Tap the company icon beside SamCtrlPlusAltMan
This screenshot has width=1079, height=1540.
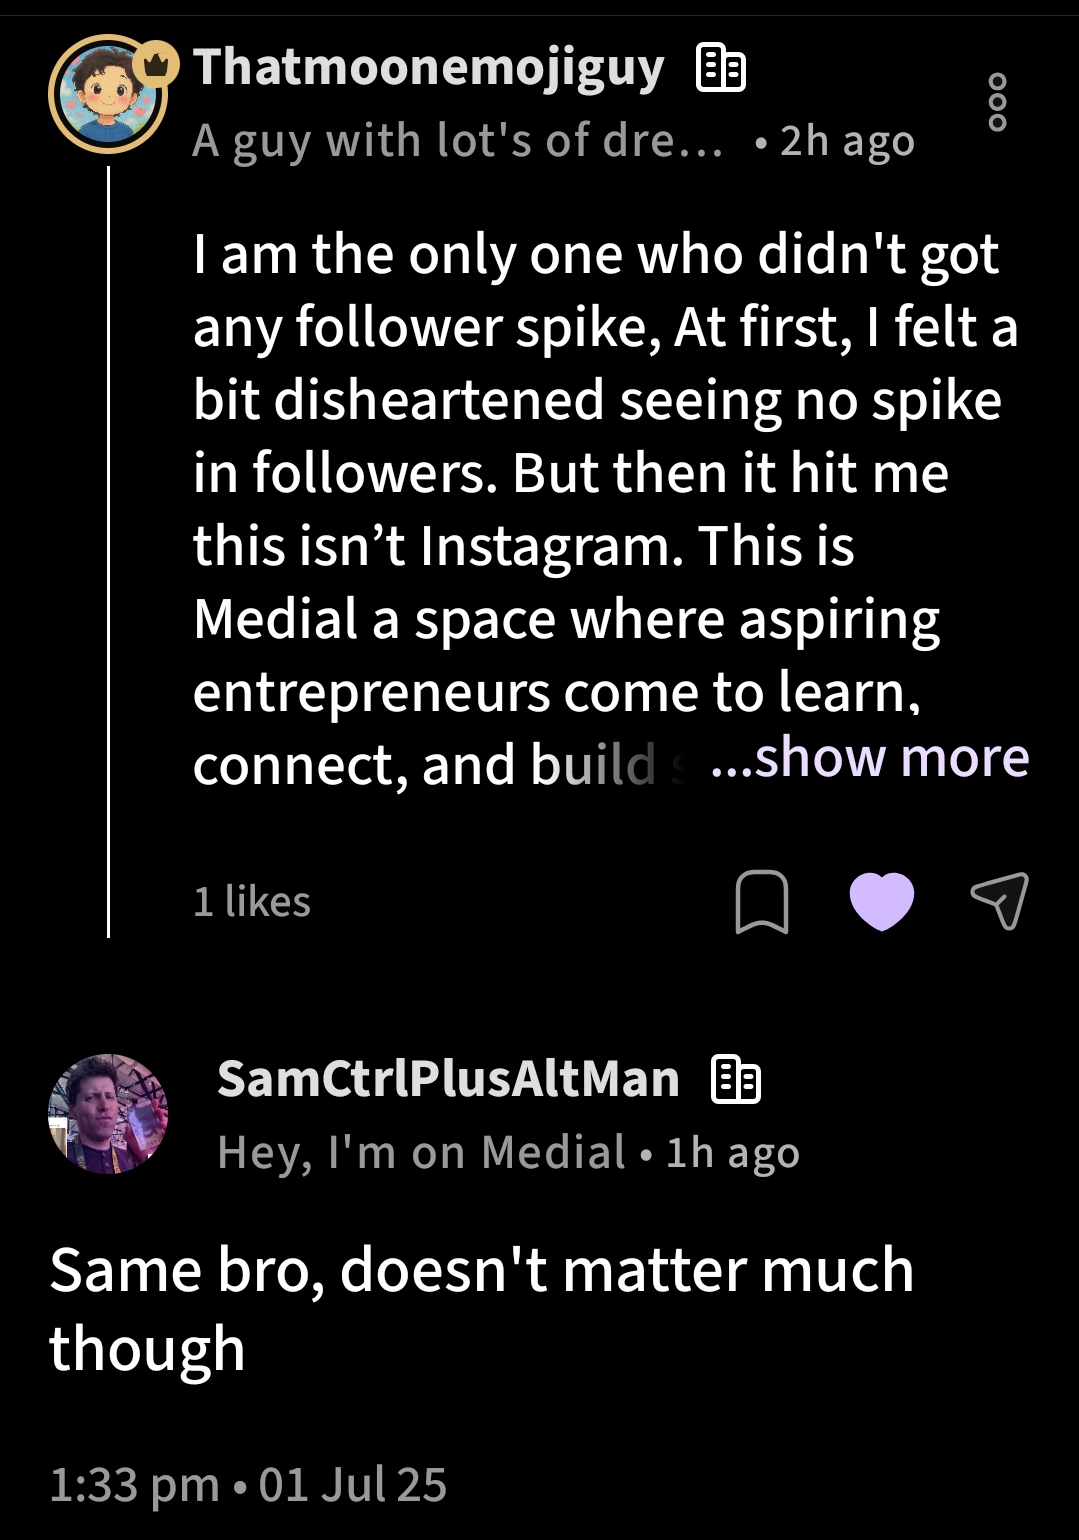click(x=735, y=1080)
